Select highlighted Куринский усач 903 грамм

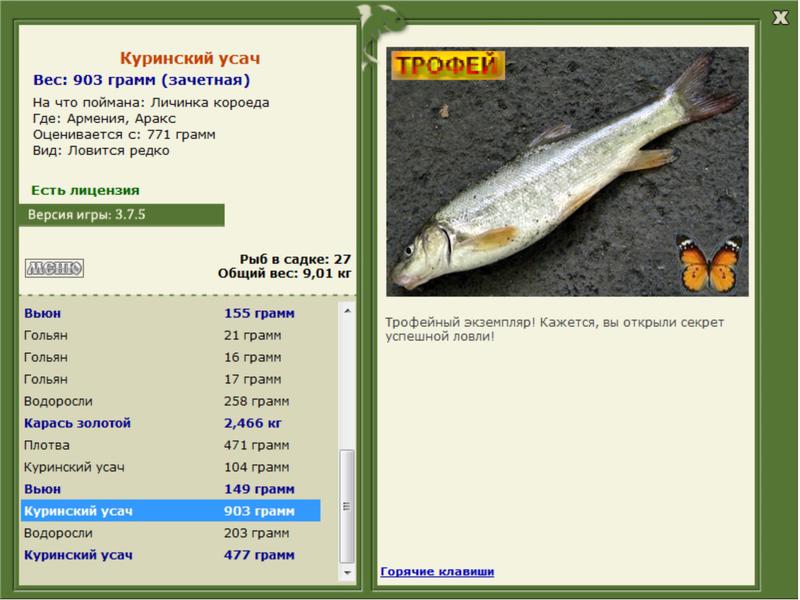point(170,511)
